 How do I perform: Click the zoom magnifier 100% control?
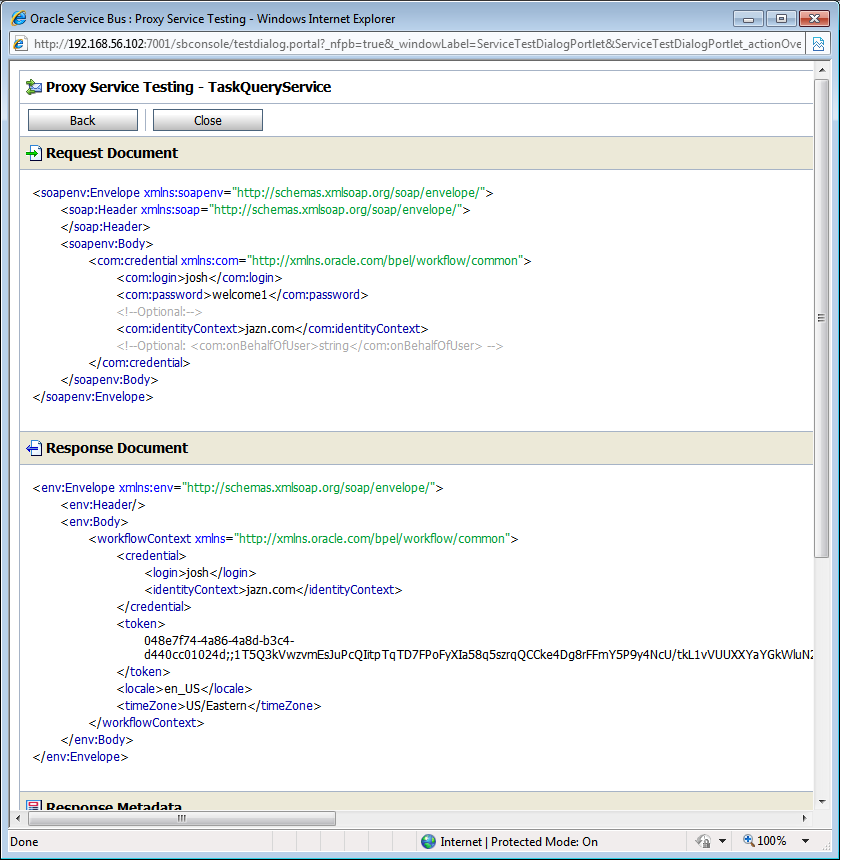[x=764, y=841]
